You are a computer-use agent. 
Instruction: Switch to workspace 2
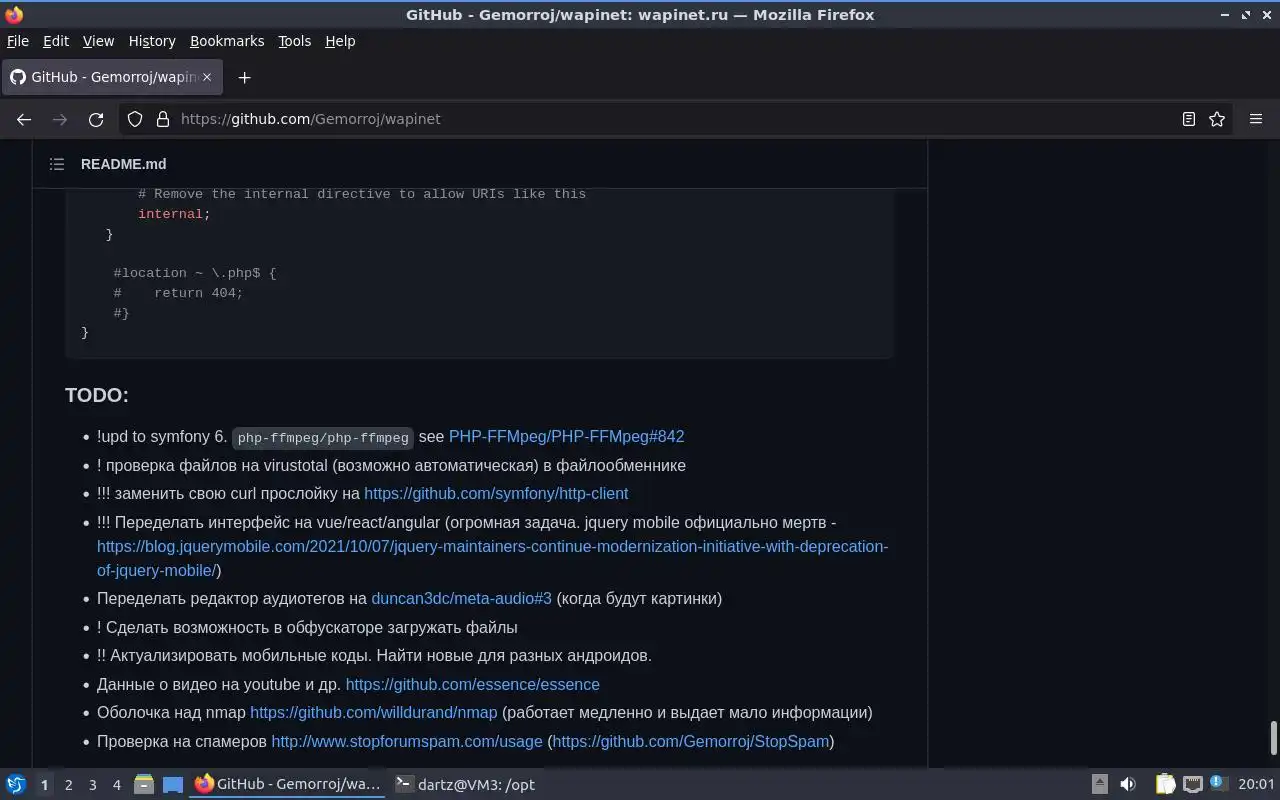68,785
